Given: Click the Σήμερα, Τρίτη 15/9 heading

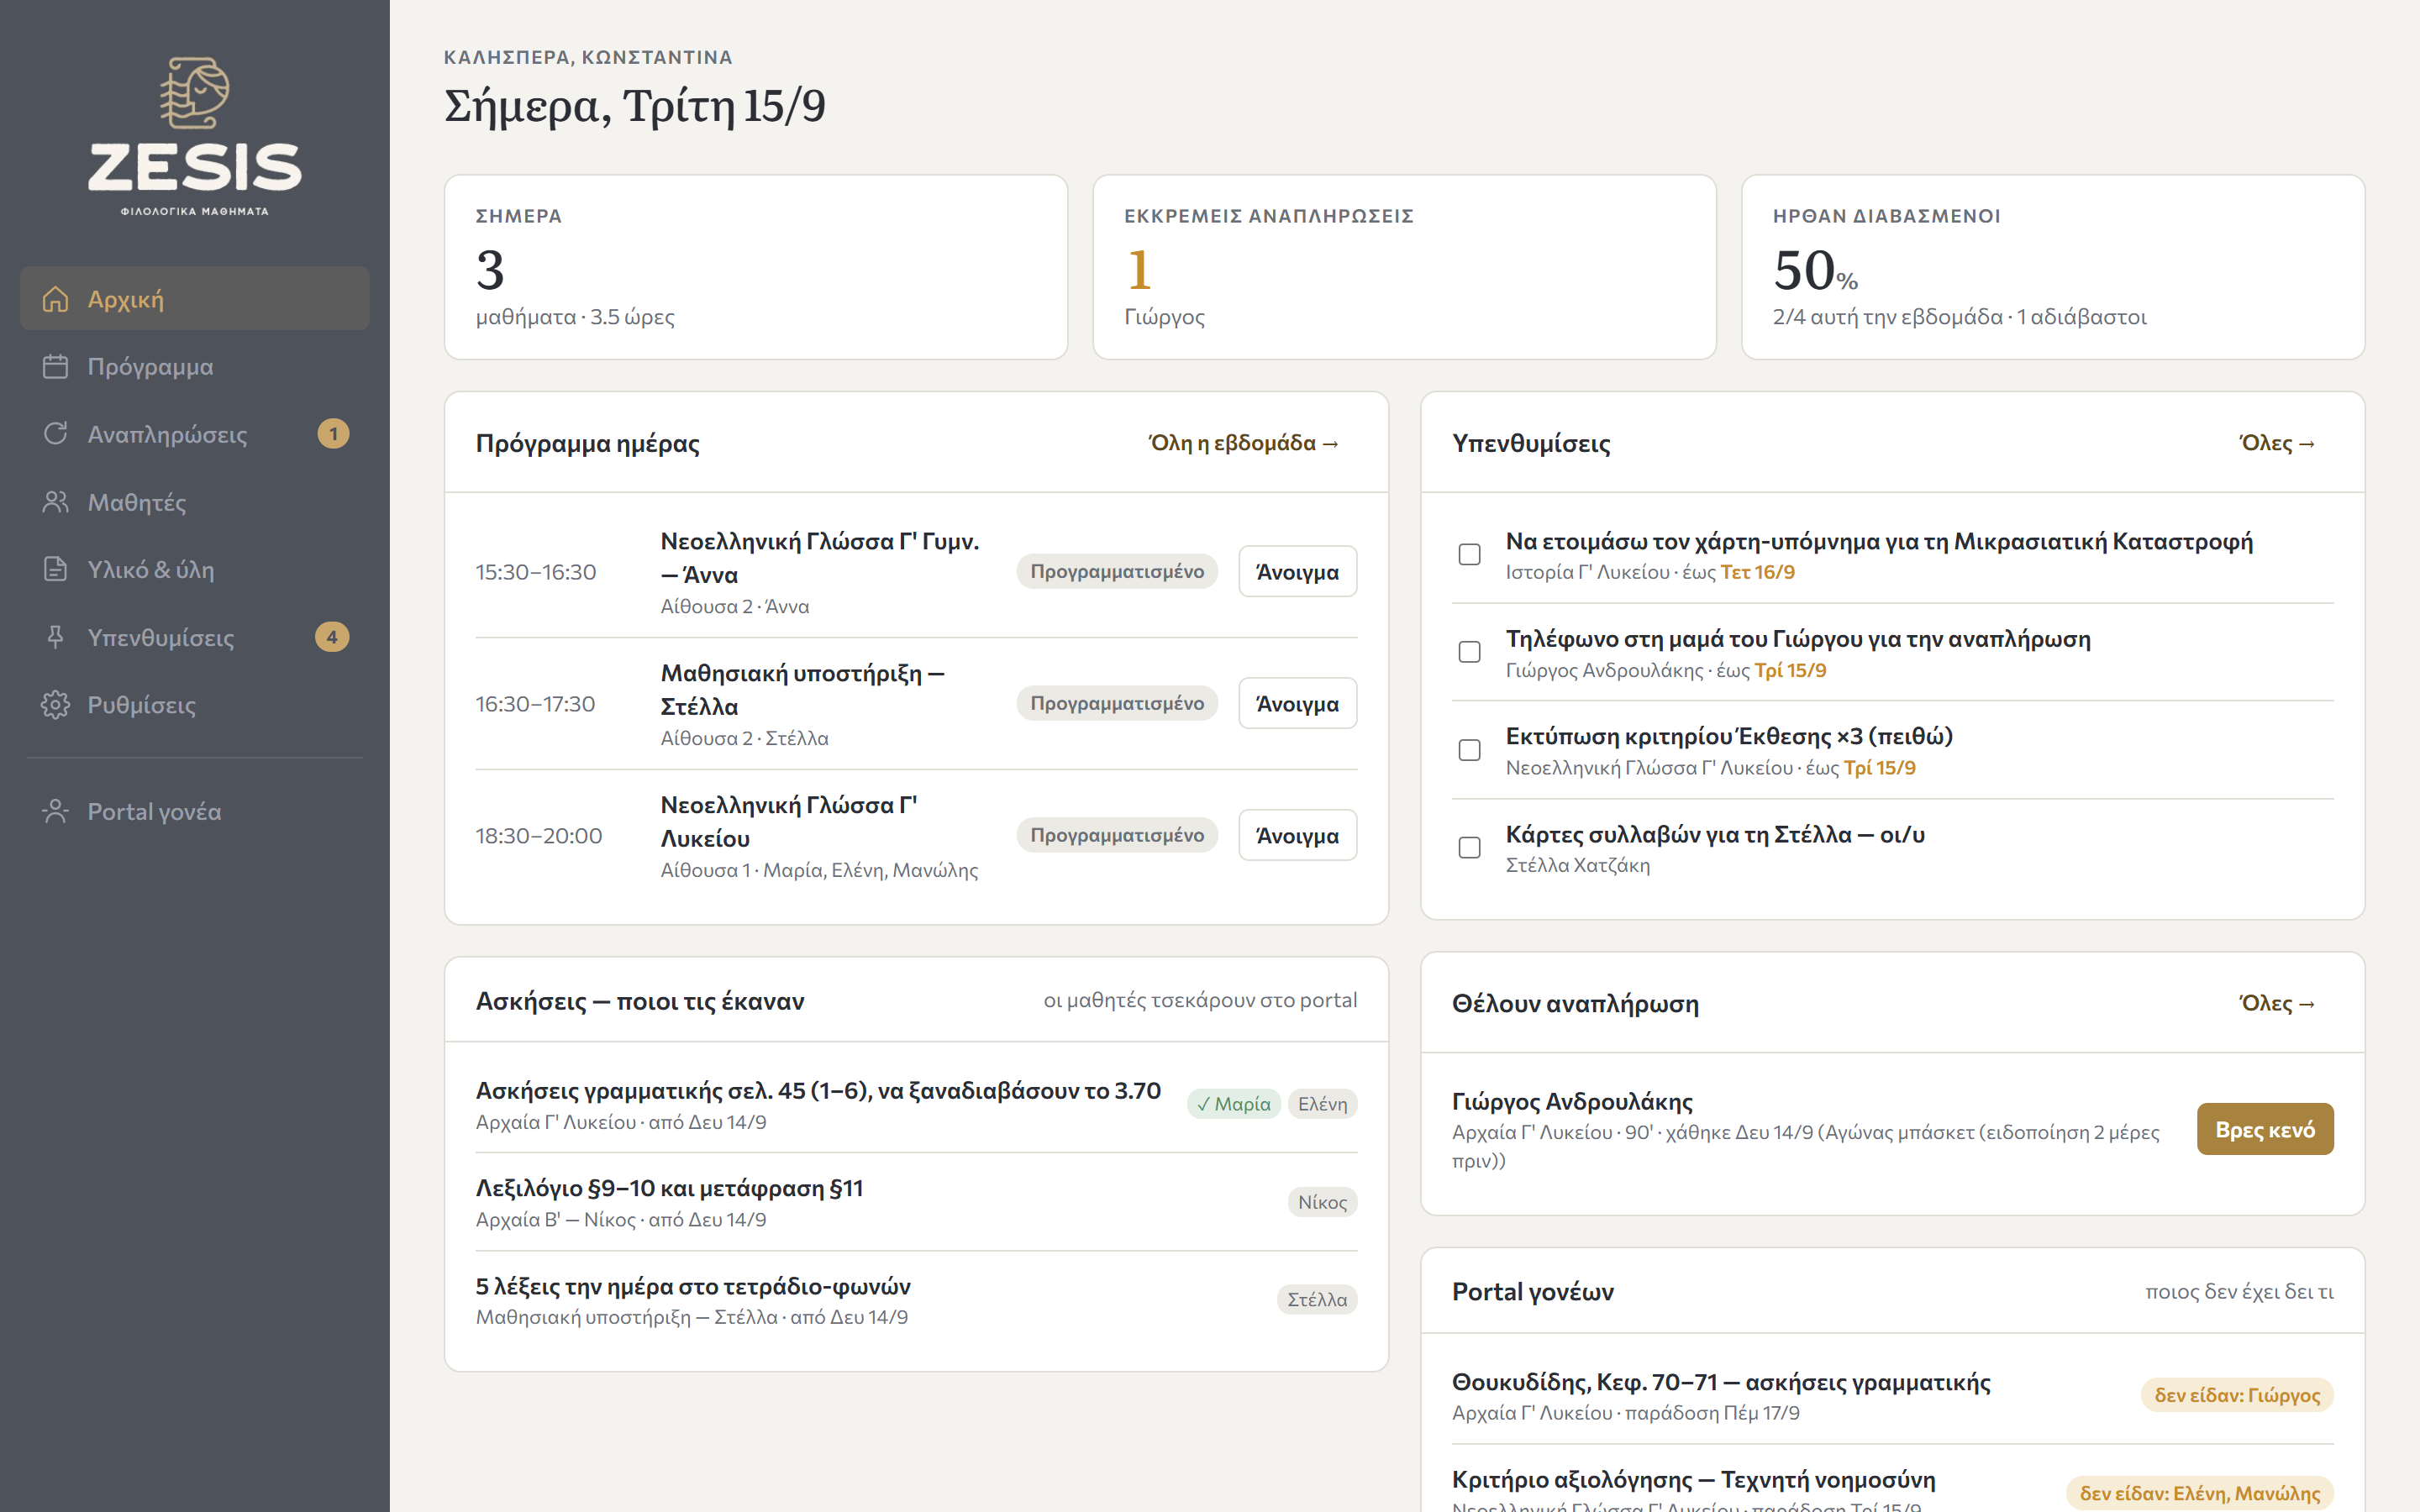Looking at the screenshot, I should point(635,107).
